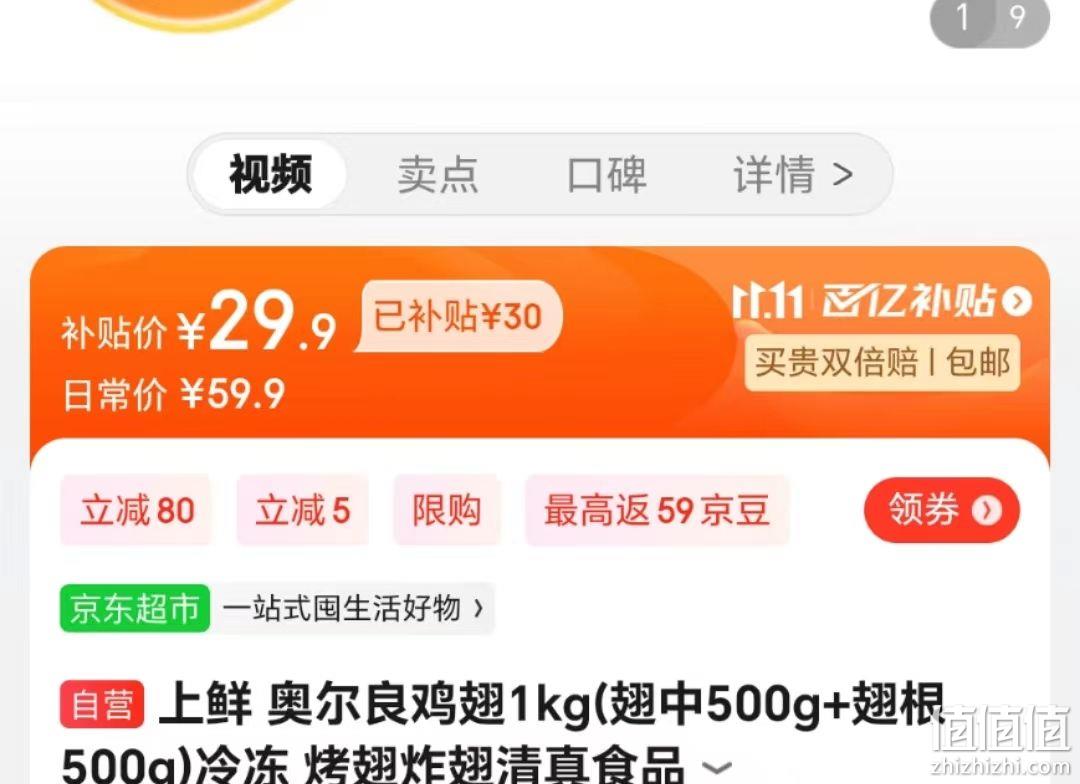Tap the 买贵双倍赔 | 包邮 badge
This screenshot has width=1080, height=784.
tap(882, 362)
